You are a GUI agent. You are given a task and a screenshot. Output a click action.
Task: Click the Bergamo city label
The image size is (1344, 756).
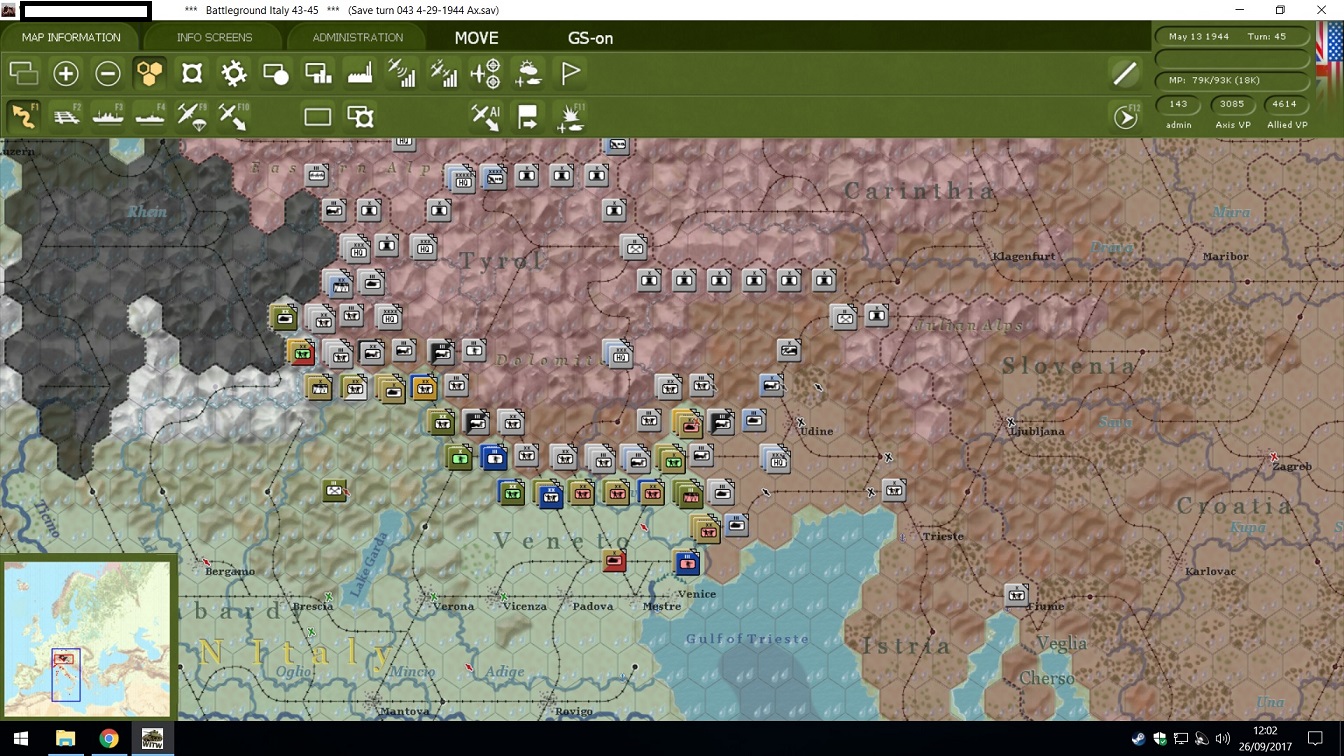pyautogui.click(x=229, y=572)
